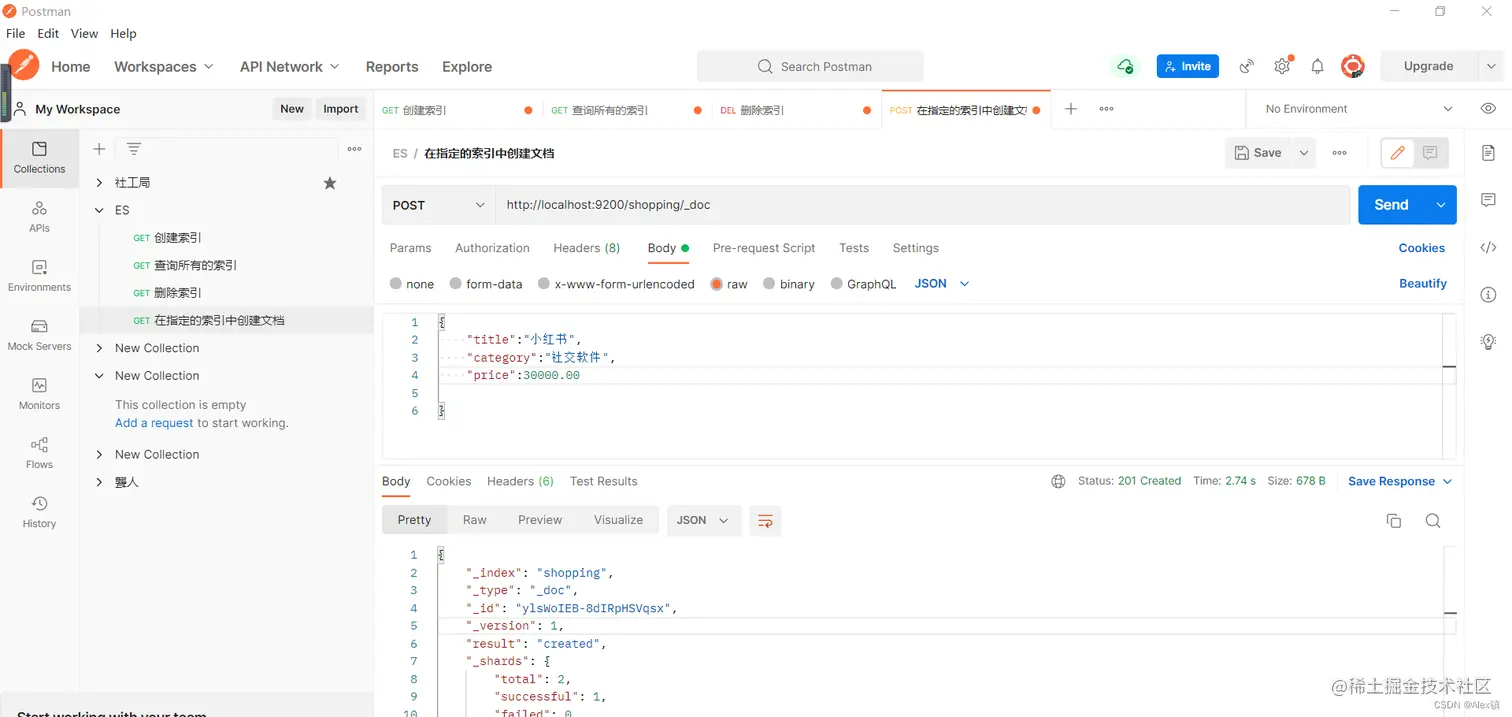Open the View menu
Viewport: 1512px width, 717px height.
point(84,33)
